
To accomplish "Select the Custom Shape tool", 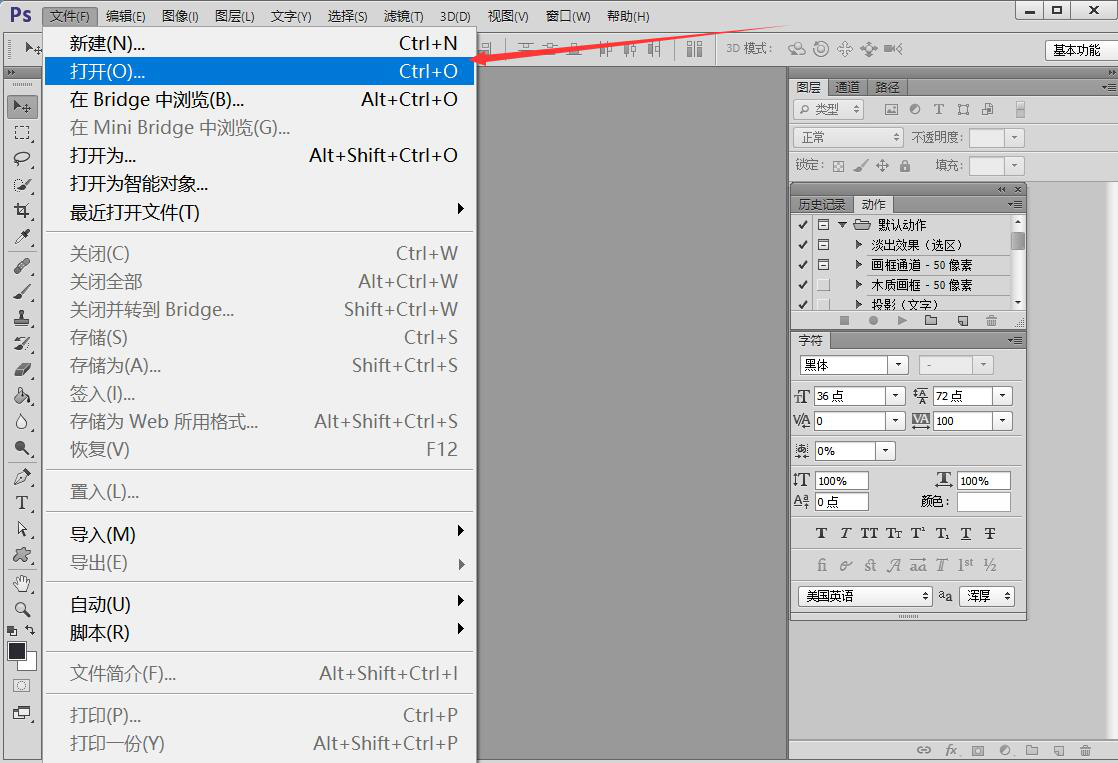I will click(22, 555).
